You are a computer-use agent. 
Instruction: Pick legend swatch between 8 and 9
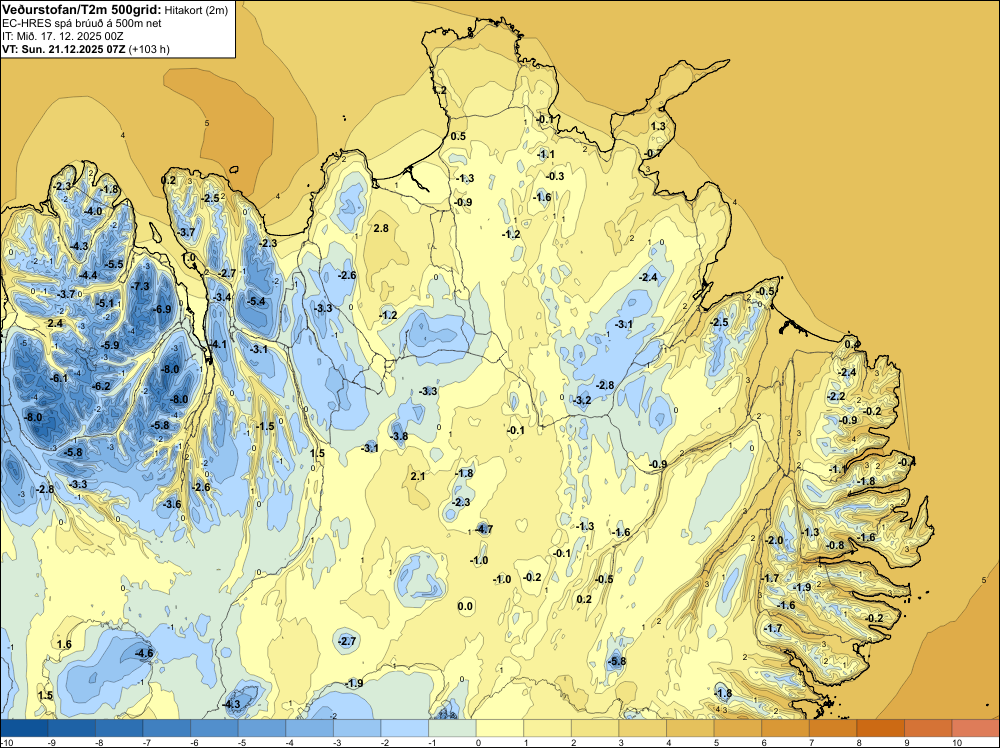pyautogui.click(x=881, y=728)
